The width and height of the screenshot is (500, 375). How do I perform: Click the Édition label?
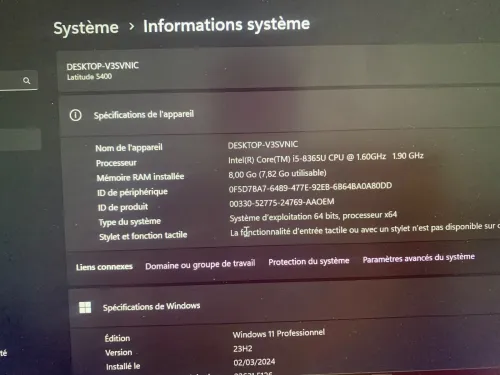117,338
